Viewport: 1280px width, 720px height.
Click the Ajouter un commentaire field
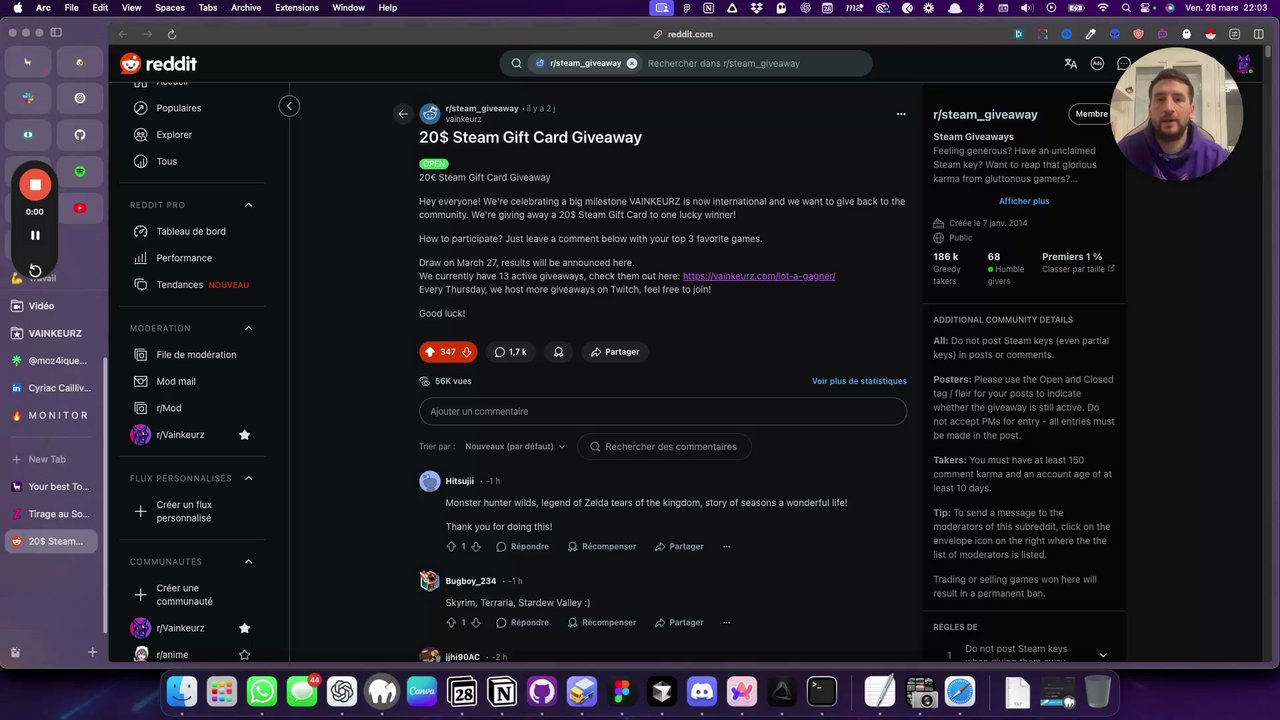pyautogui.click(x=663, y=412)
